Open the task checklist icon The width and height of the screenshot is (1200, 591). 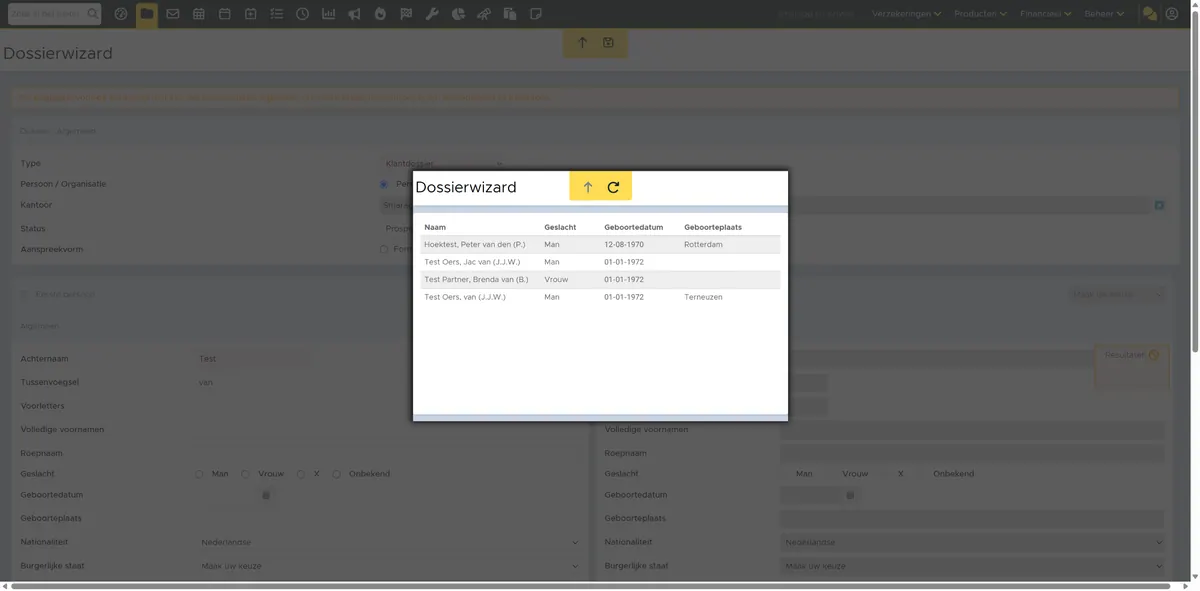click(x=277, y=14)
